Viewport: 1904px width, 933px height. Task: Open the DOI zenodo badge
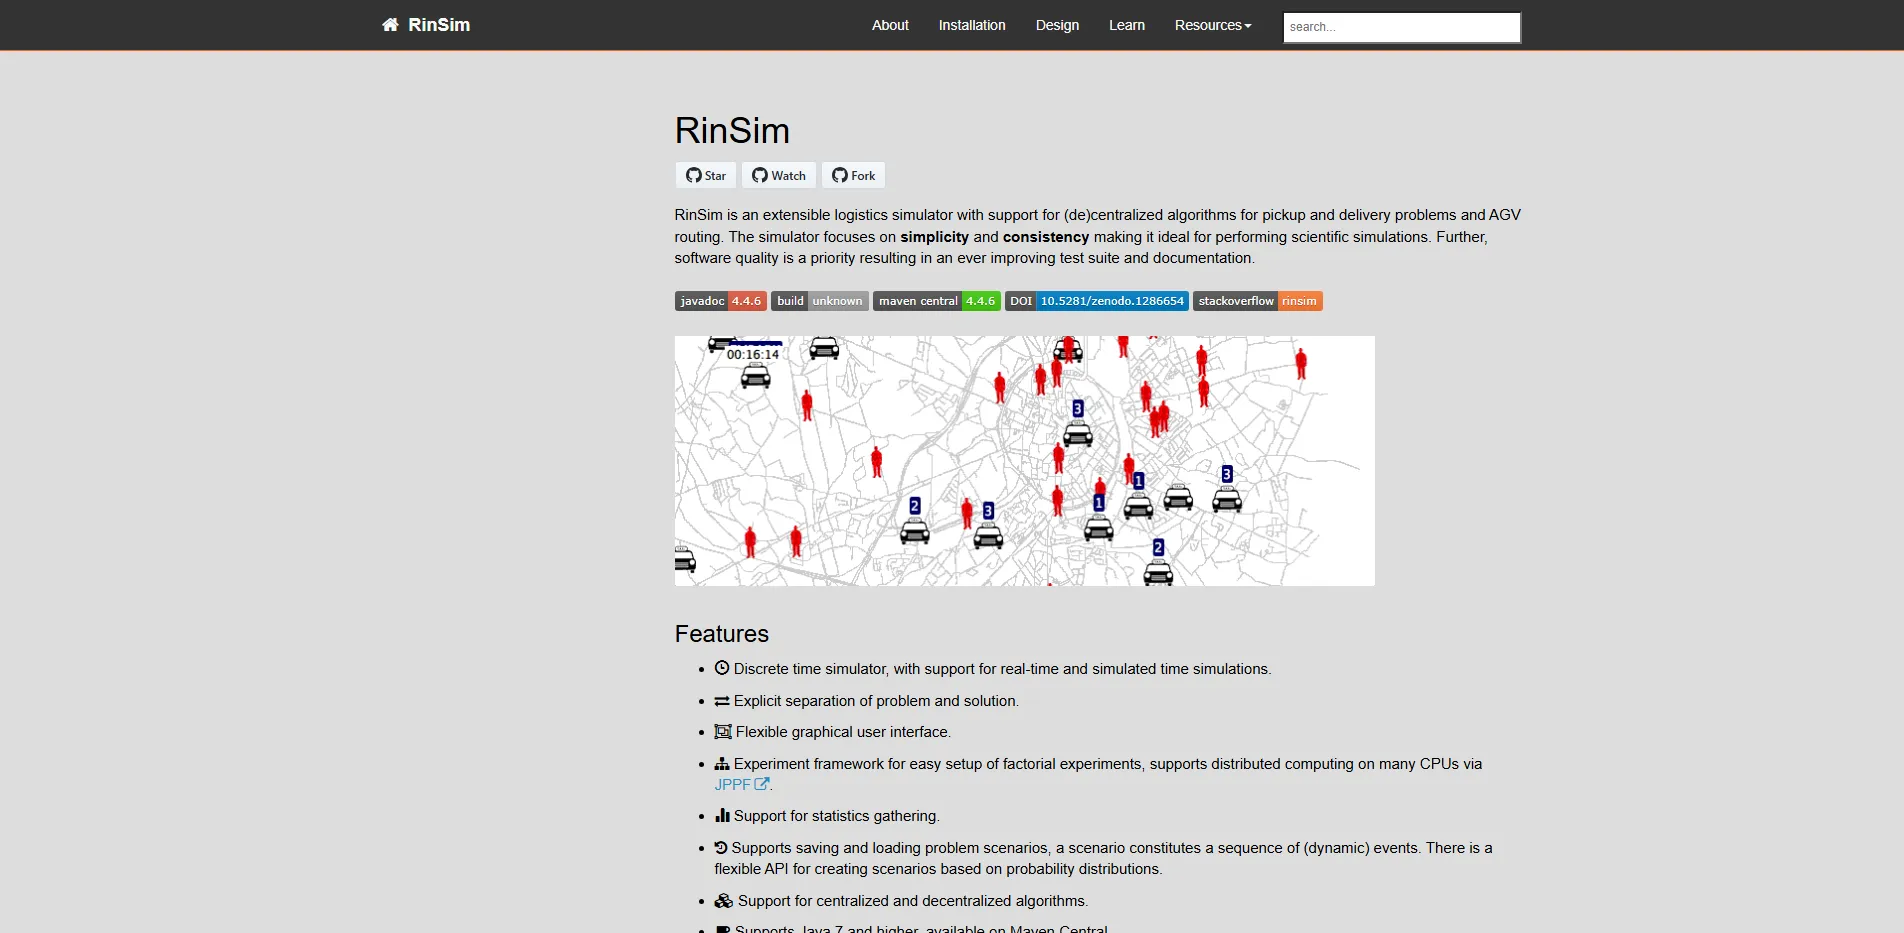tap(1097, 301)
